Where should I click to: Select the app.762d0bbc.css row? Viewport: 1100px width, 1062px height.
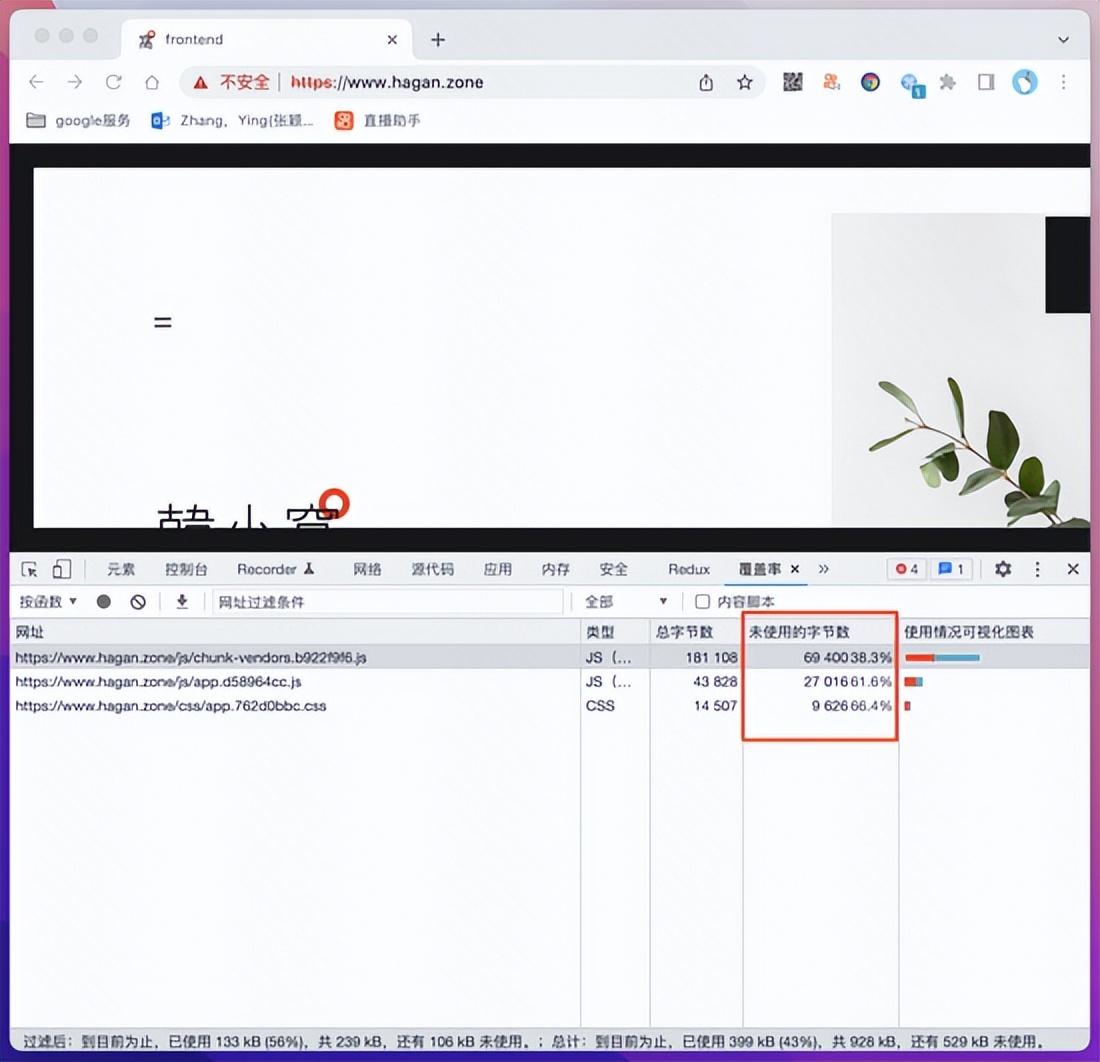(550, 706)
